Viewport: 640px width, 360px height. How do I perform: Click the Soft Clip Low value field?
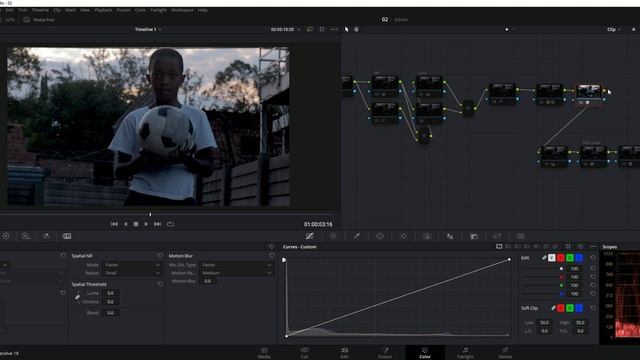(x=544, y=322)
